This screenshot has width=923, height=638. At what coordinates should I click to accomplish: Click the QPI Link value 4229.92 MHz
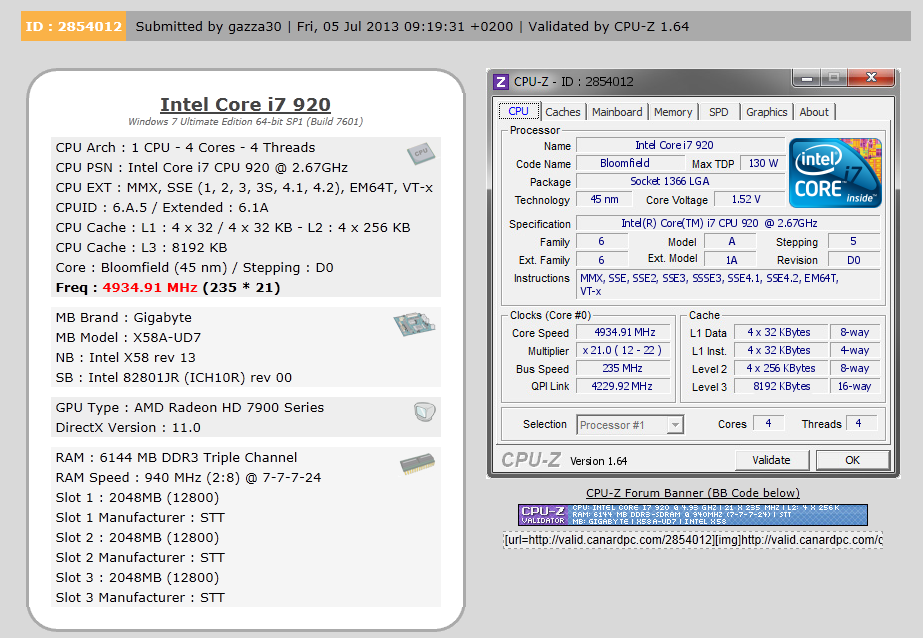[x=624, y=386]
